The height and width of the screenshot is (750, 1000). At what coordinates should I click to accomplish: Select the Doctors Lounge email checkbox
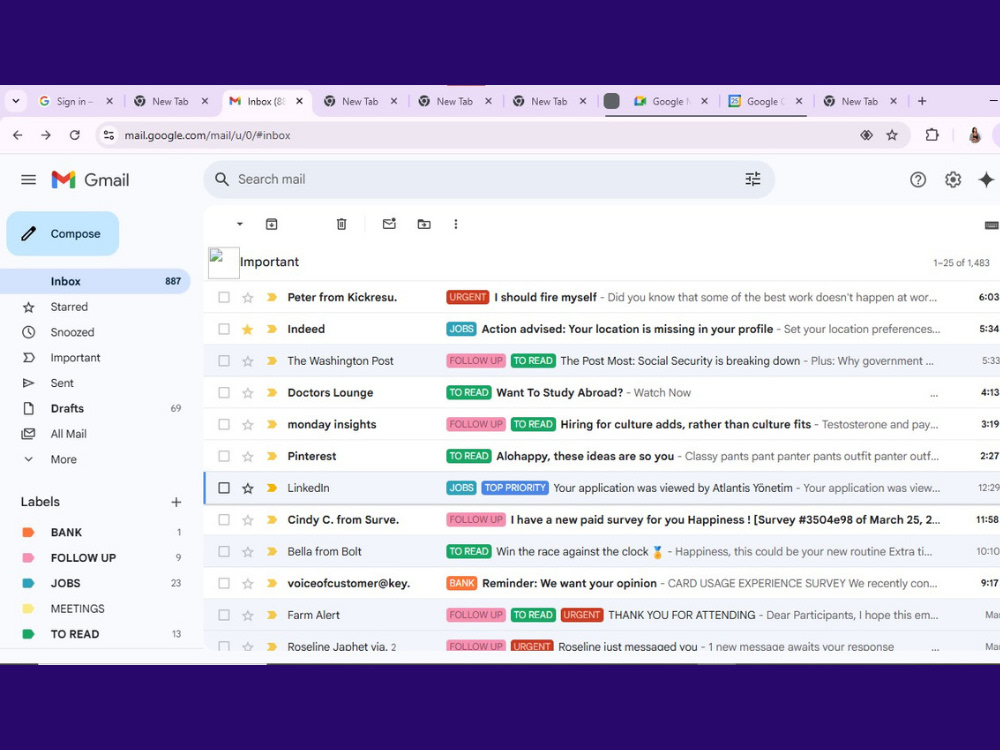224,393
